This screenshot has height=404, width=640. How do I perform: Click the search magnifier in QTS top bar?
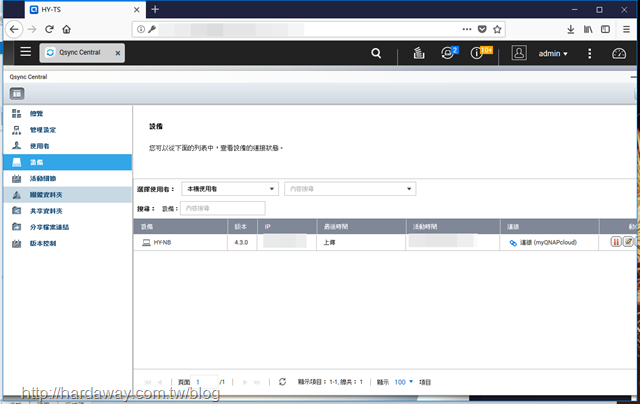pos(376,53)
